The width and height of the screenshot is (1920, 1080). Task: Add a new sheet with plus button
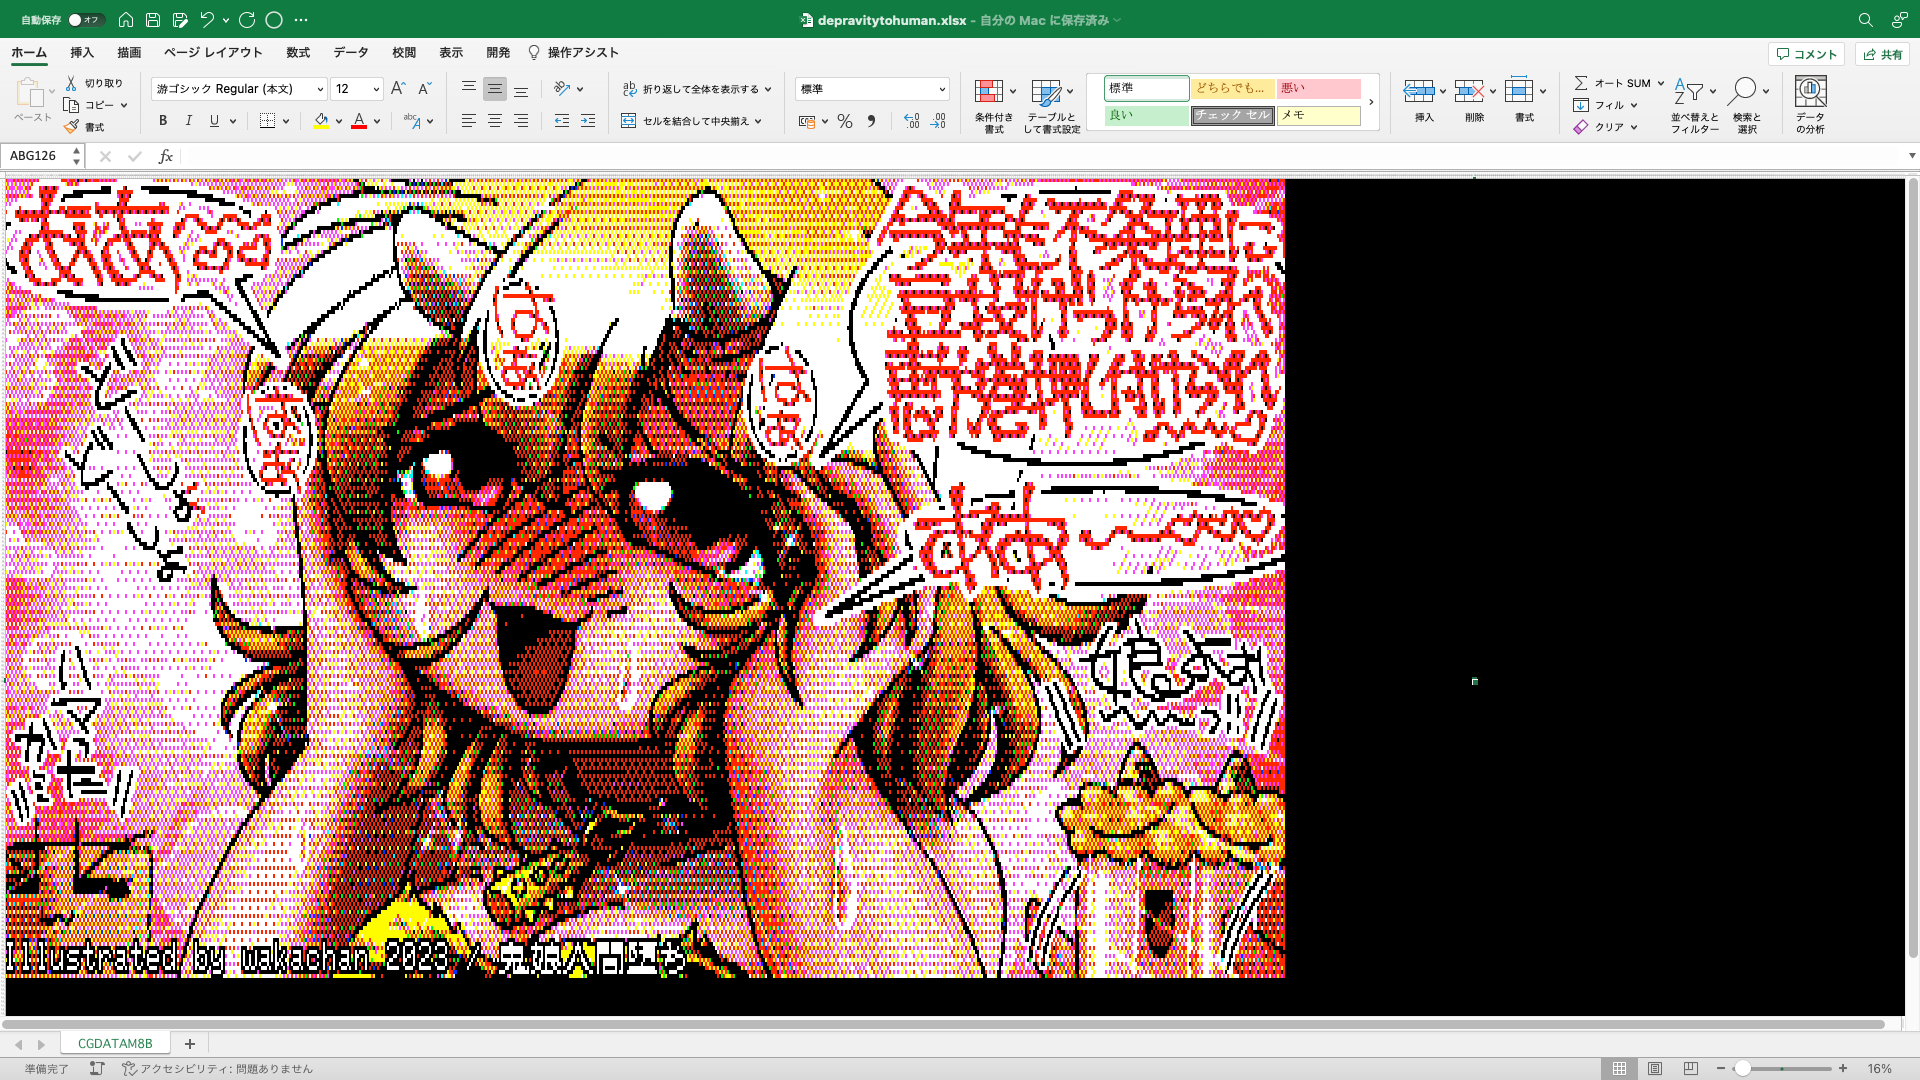point(189,1043)
